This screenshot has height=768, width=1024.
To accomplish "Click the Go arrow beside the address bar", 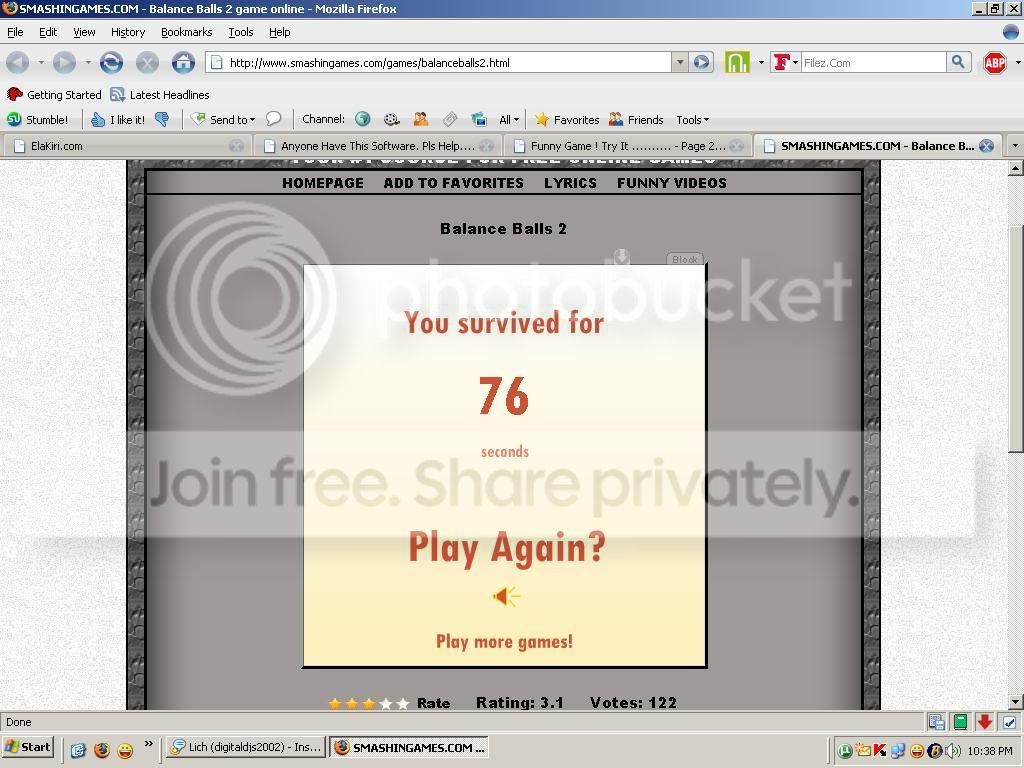I will pyautogui.click(x=701, y=63).
